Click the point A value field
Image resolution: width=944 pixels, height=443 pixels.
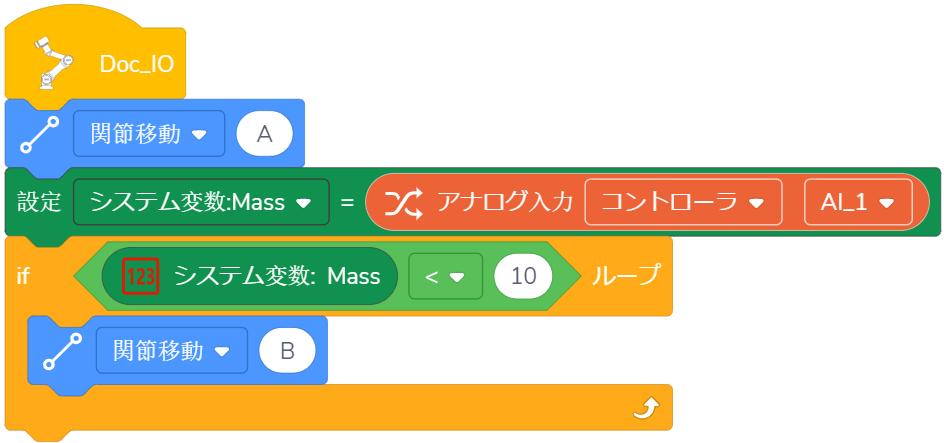point(264,134)
